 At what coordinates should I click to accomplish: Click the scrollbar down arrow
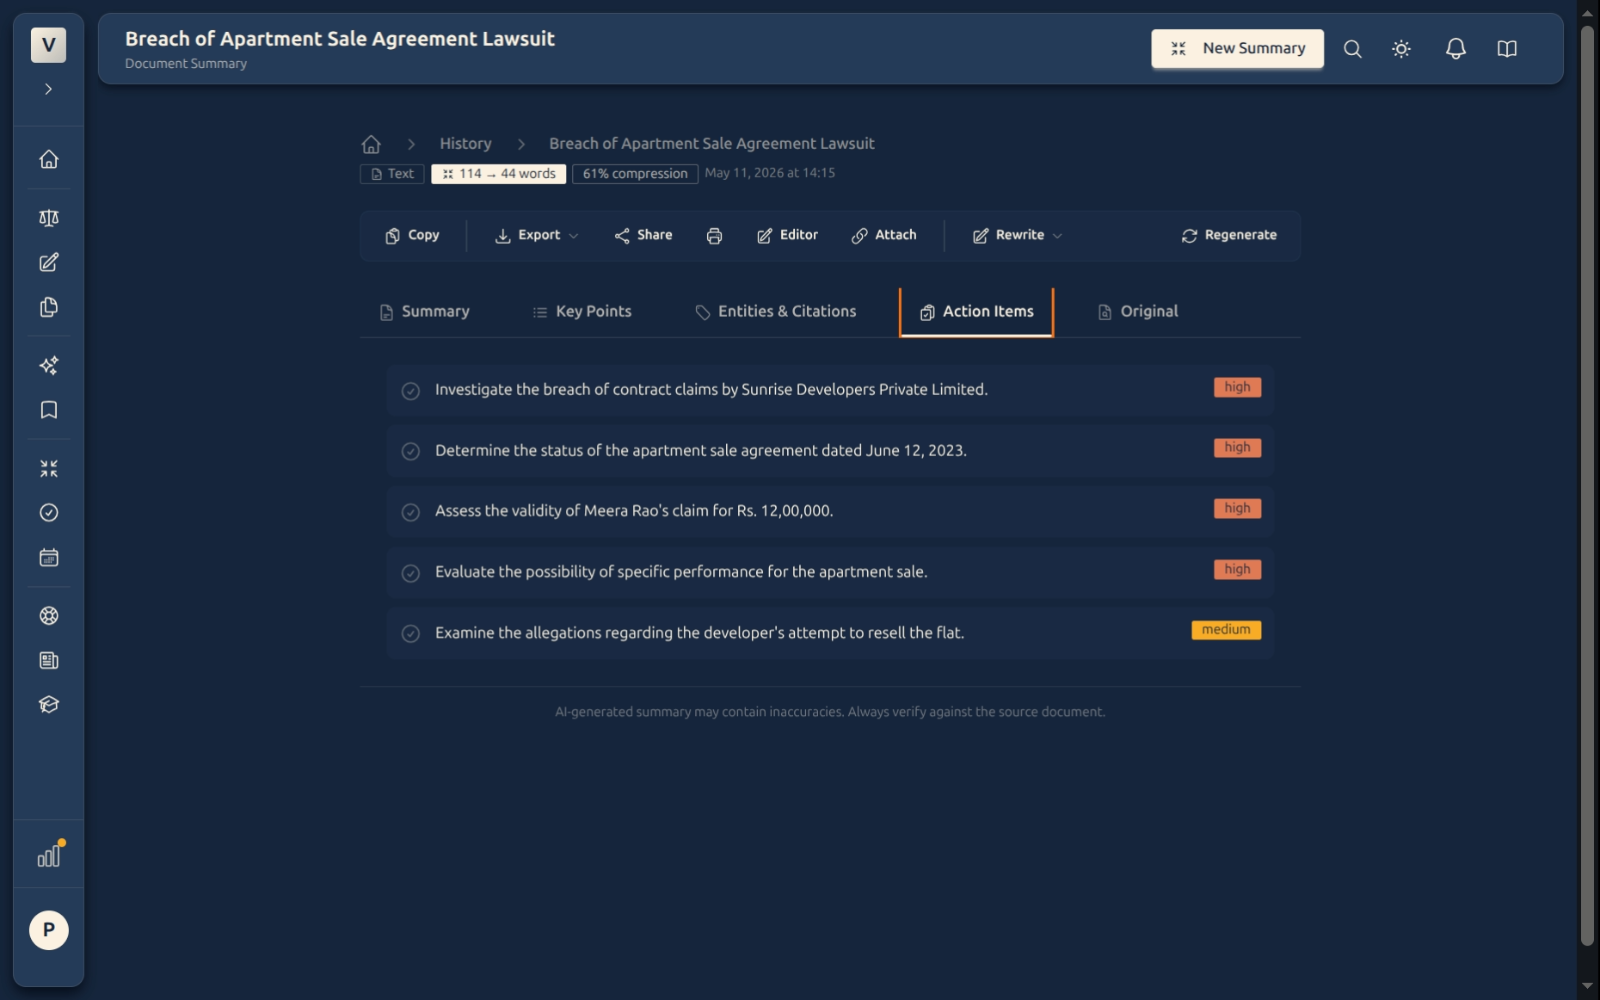1587,986
